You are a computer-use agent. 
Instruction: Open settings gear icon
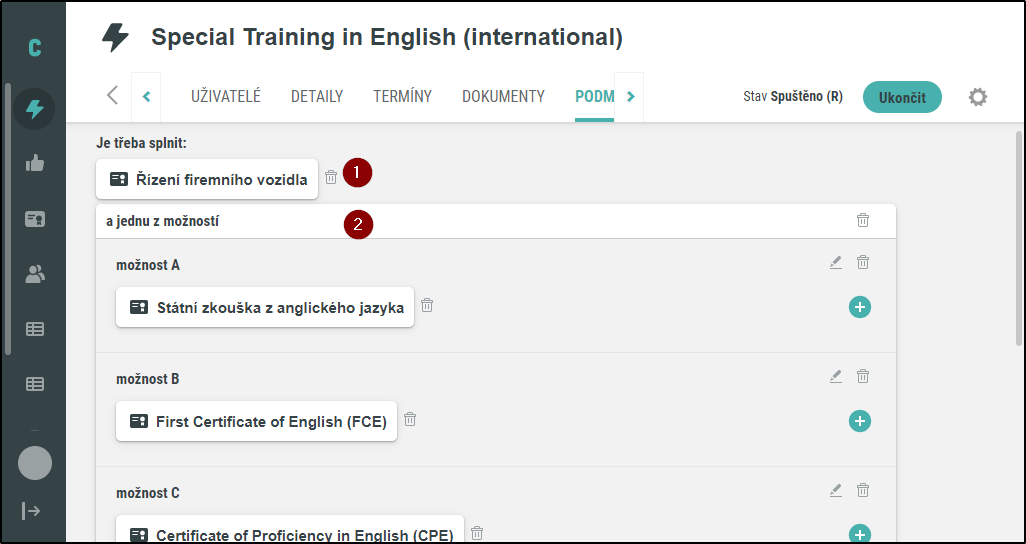pyautogui.click(x=978, y=98)
